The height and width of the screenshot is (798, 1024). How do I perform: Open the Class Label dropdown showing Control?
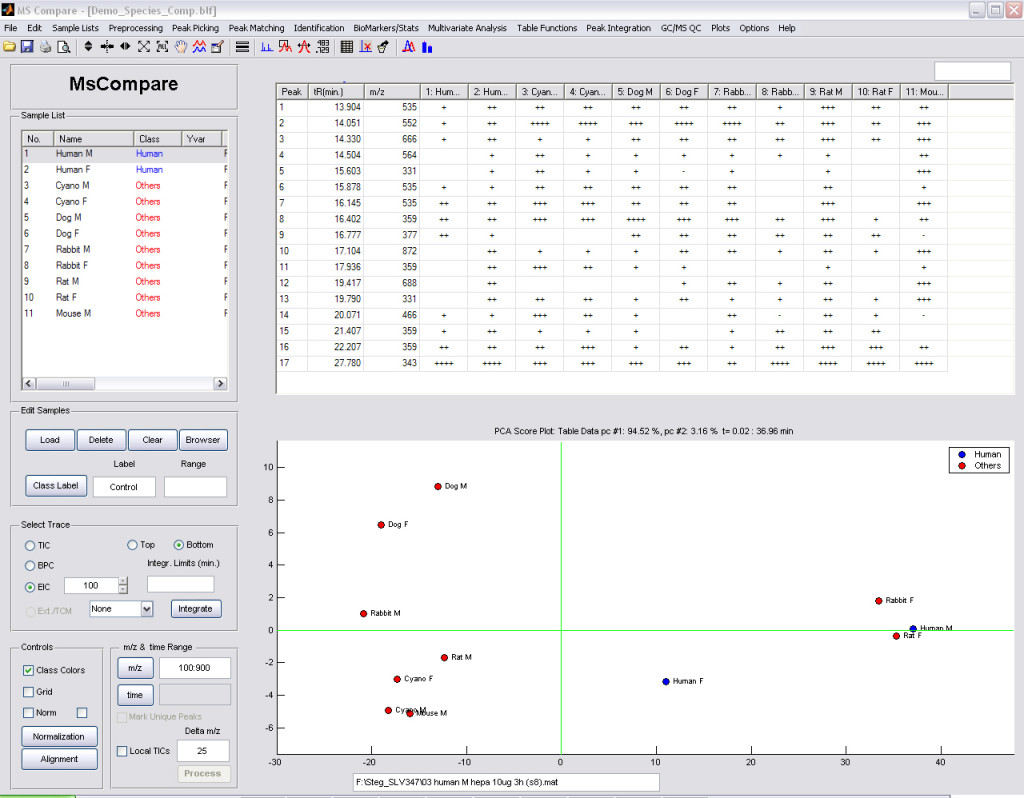[124, 486]
